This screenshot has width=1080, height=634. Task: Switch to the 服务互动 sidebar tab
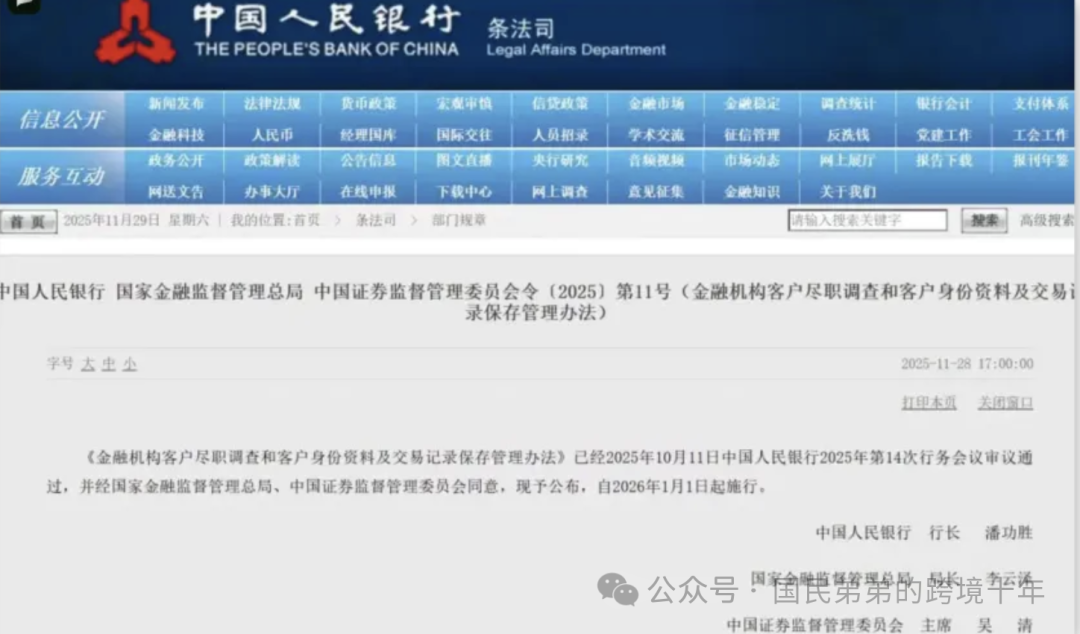coord(62,175)
